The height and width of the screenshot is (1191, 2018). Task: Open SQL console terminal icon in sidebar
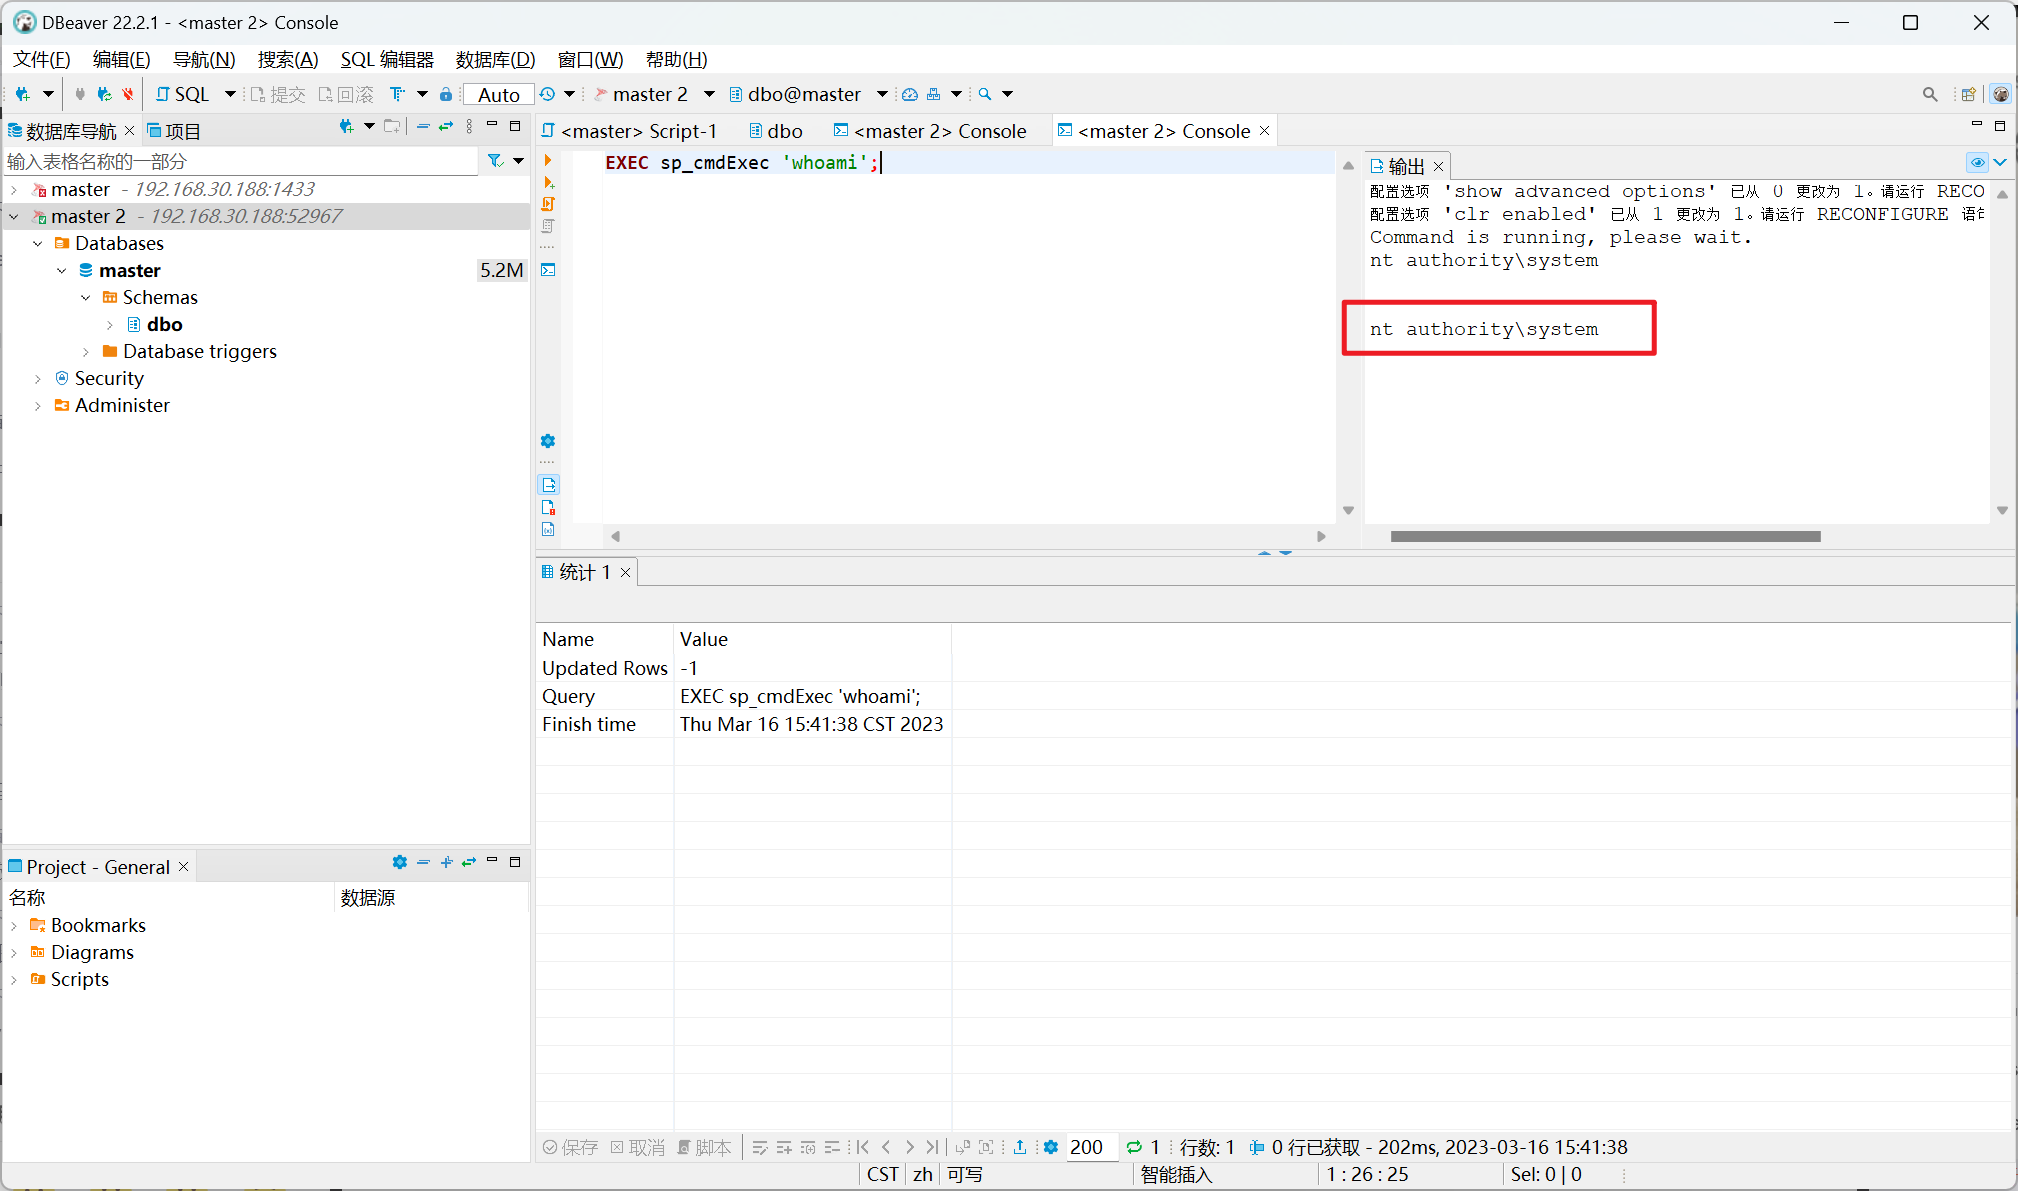(548, 270)
